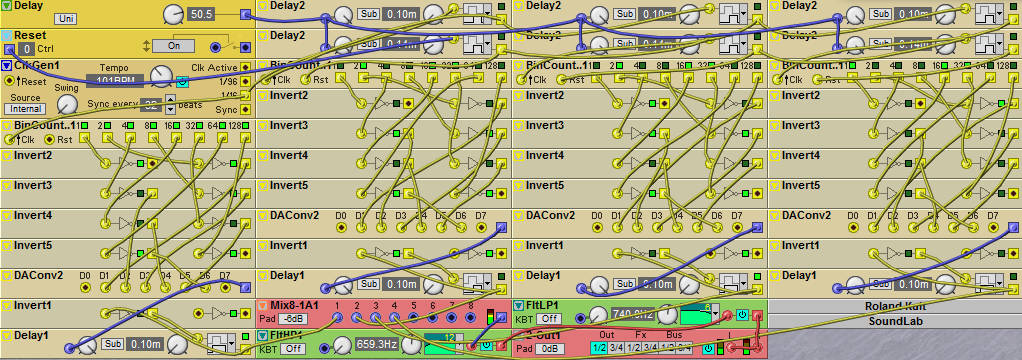Screen dimensions: 1022x360
Task: Increase ClkGen1's Sync every beats value
Action: pos(171,100)
